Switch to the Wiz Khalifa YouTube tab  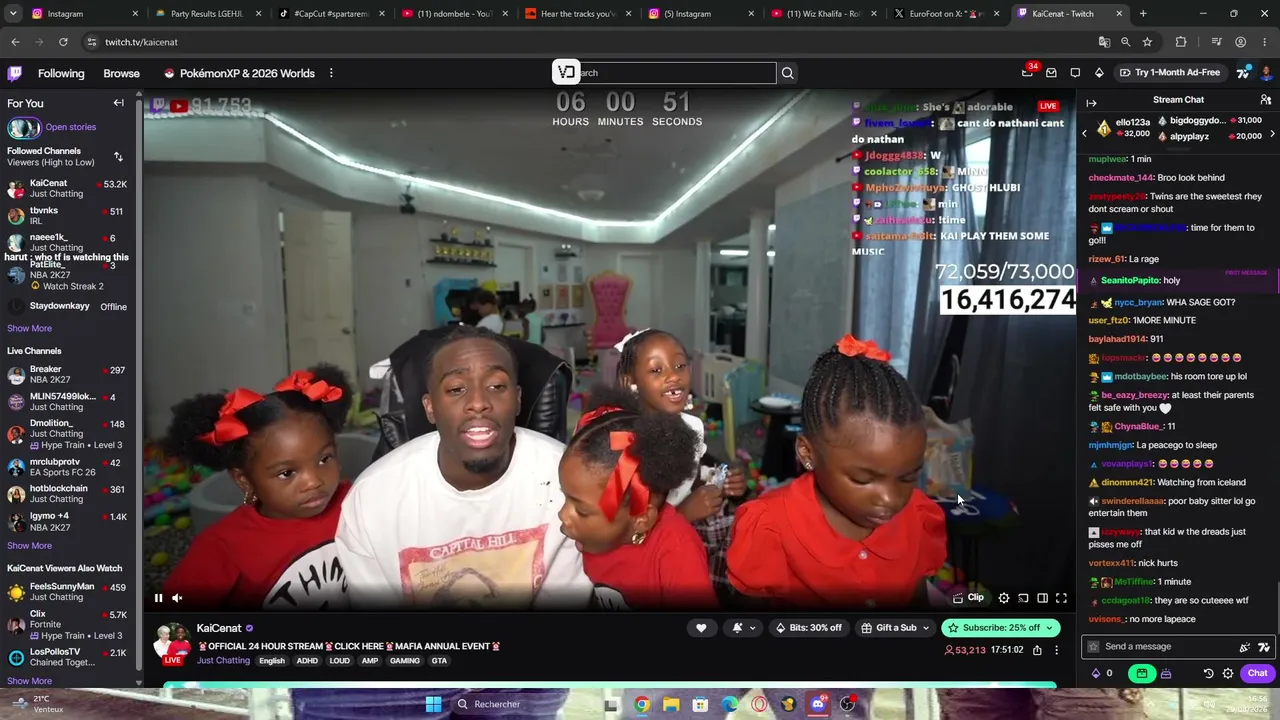tap(823, 14)
